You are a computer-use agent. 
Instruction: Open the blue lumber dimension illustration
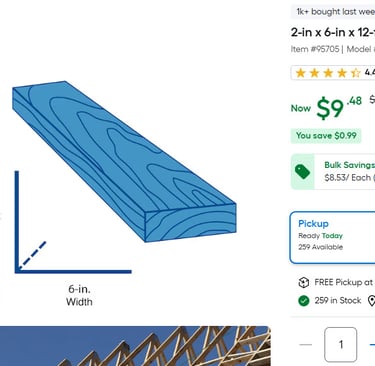click(124, 161)
